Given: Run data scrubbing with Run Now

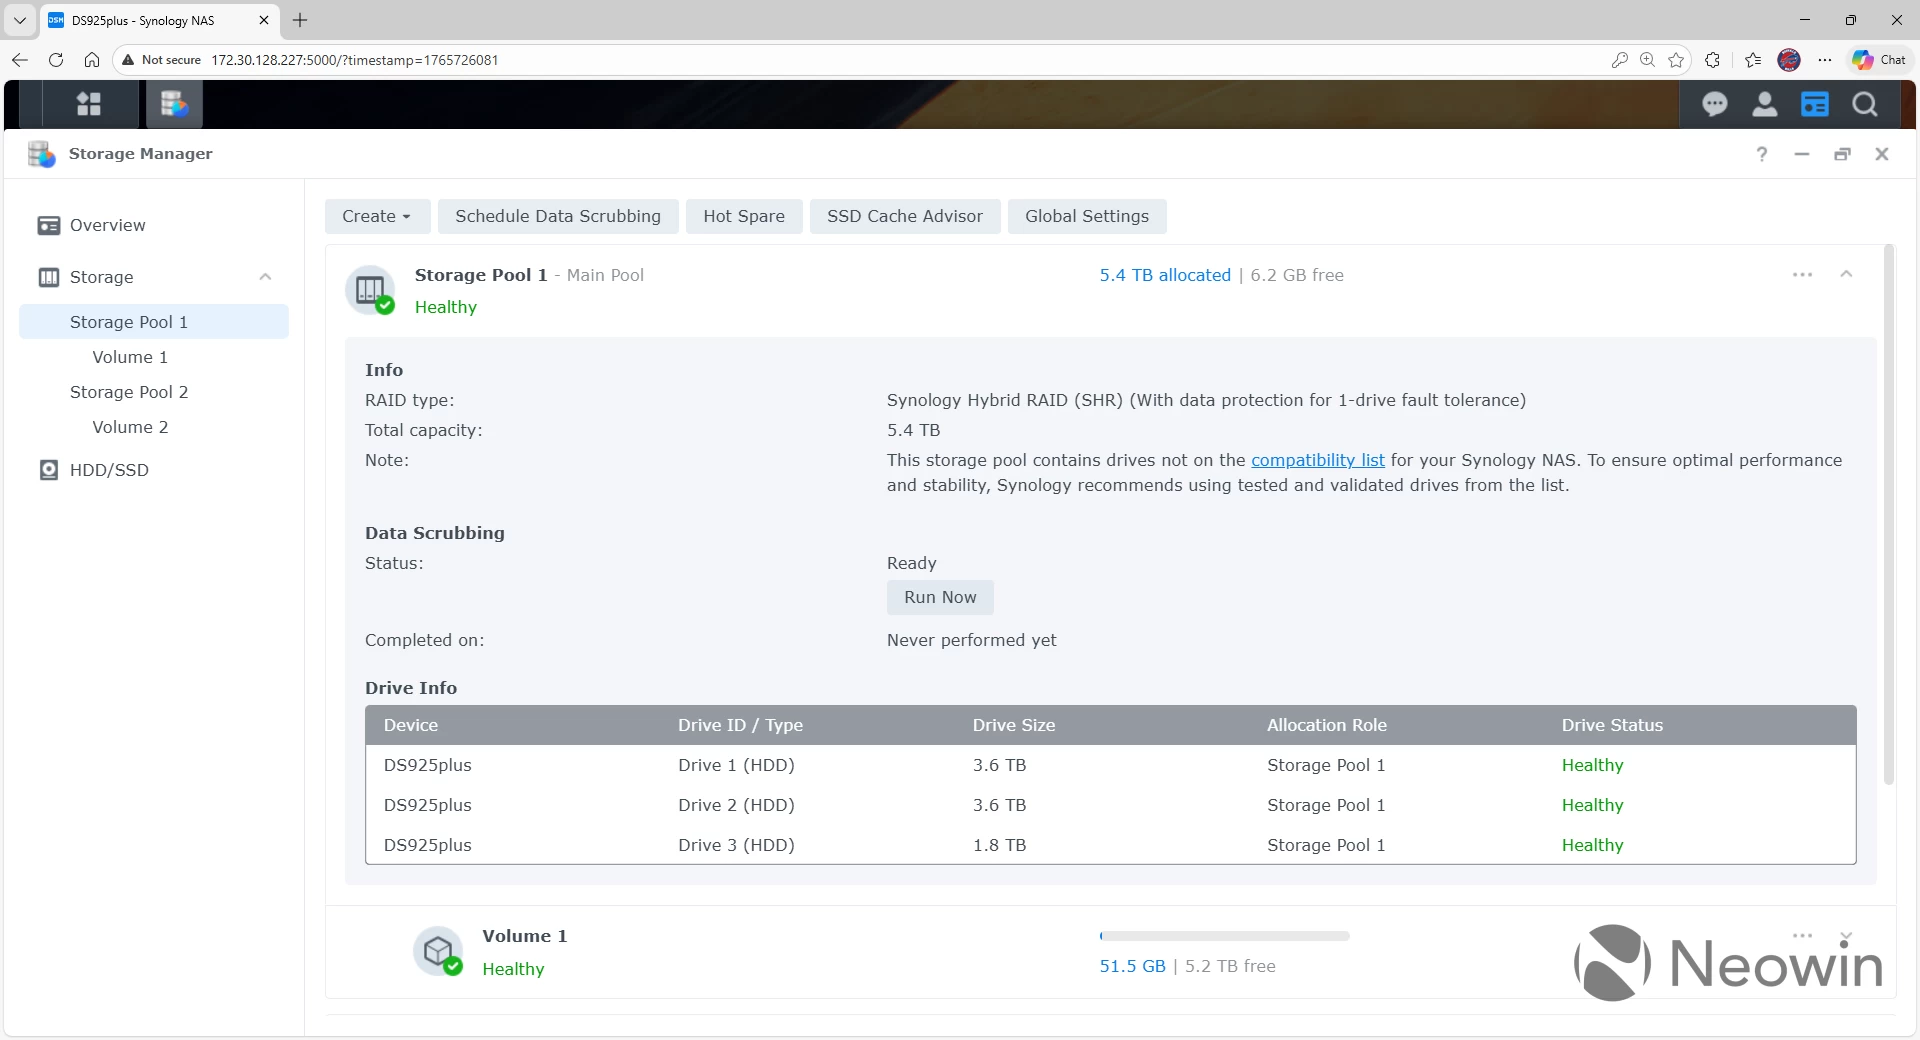Looking at the screenshot, I should (x=940, y=597).
